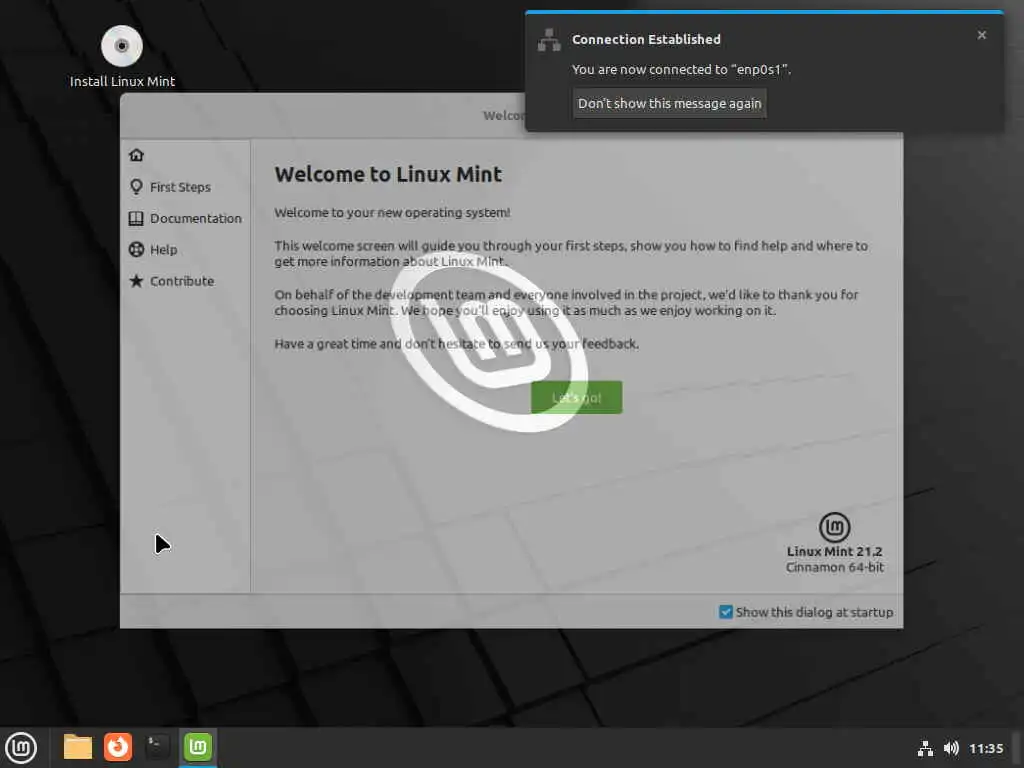Open Documentation in the sidebar

[x=185, y=218]
